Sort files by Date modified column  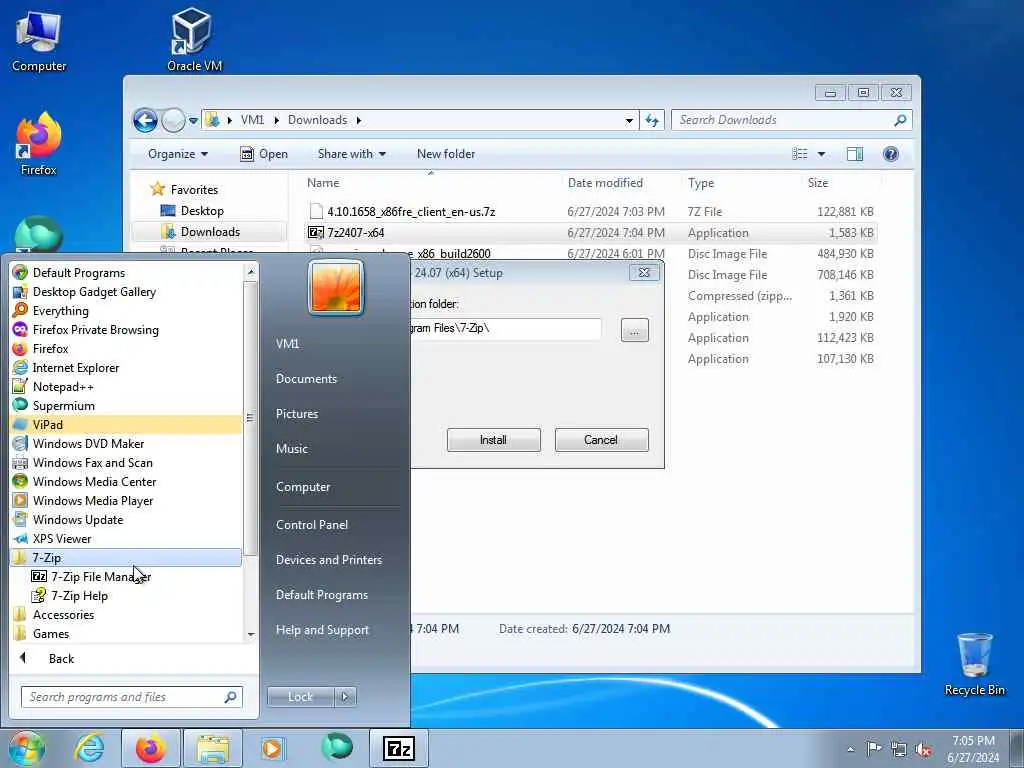click(x=605, y=183)
